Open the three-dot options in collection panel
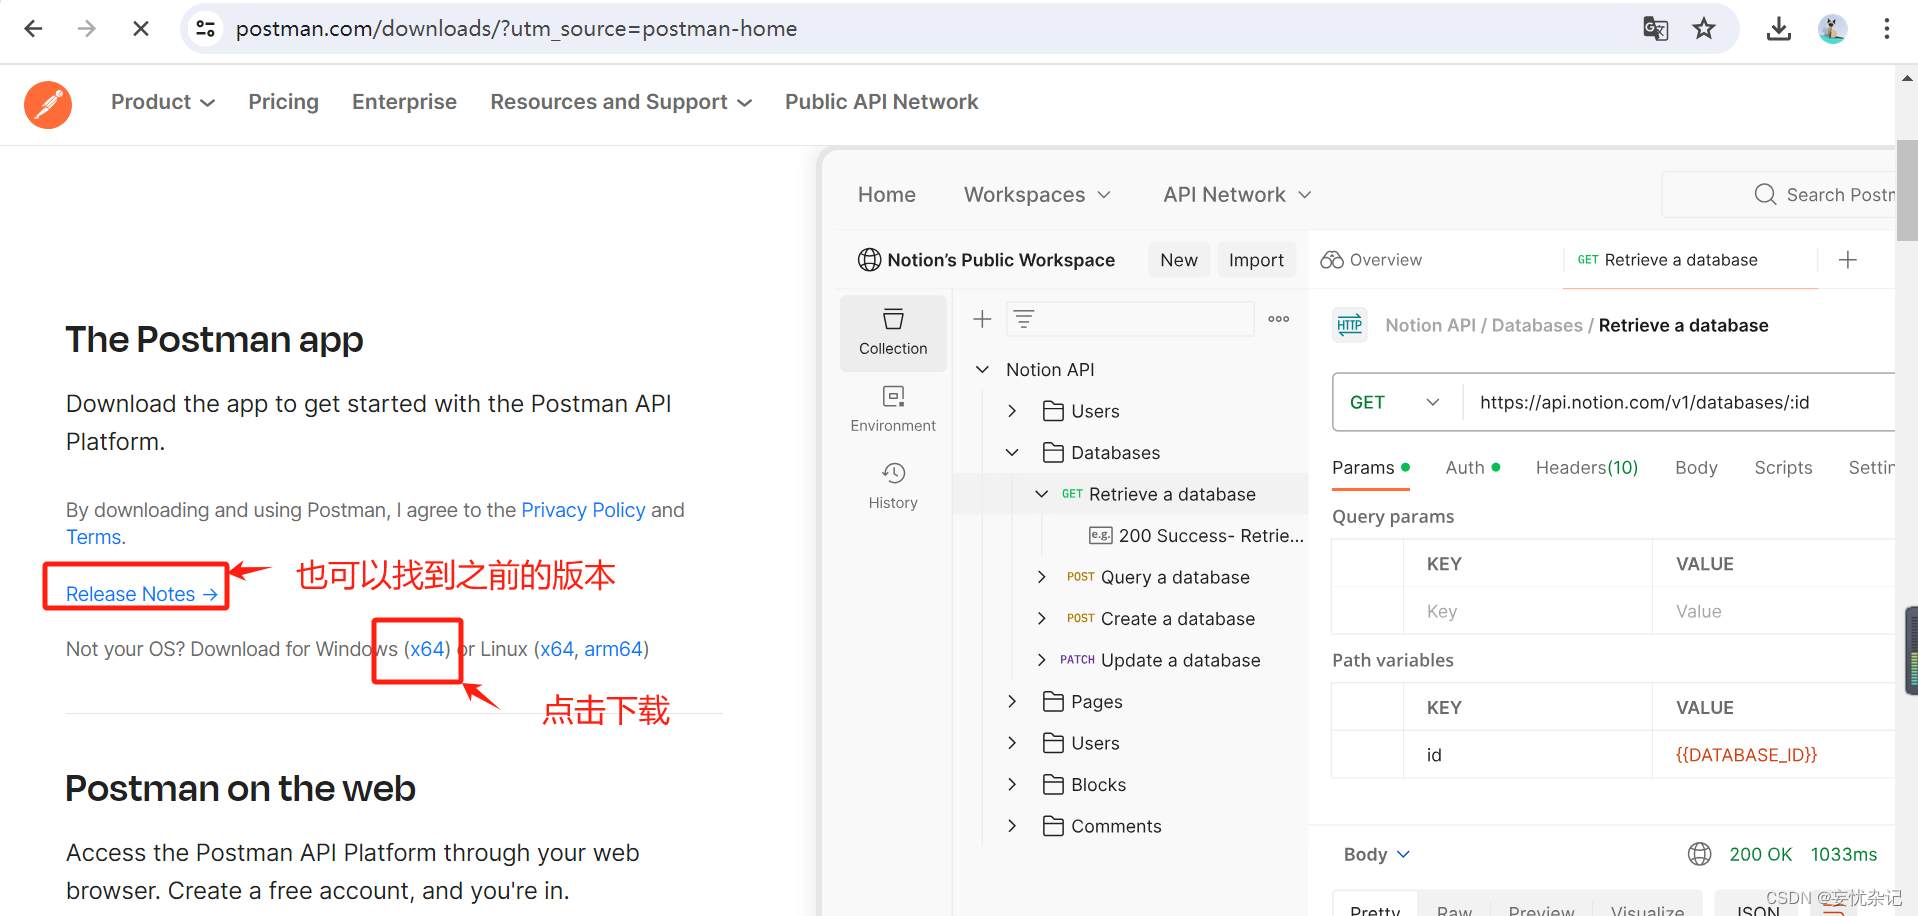Screen dimensions: 1918x916 (x=1278, y=319)
